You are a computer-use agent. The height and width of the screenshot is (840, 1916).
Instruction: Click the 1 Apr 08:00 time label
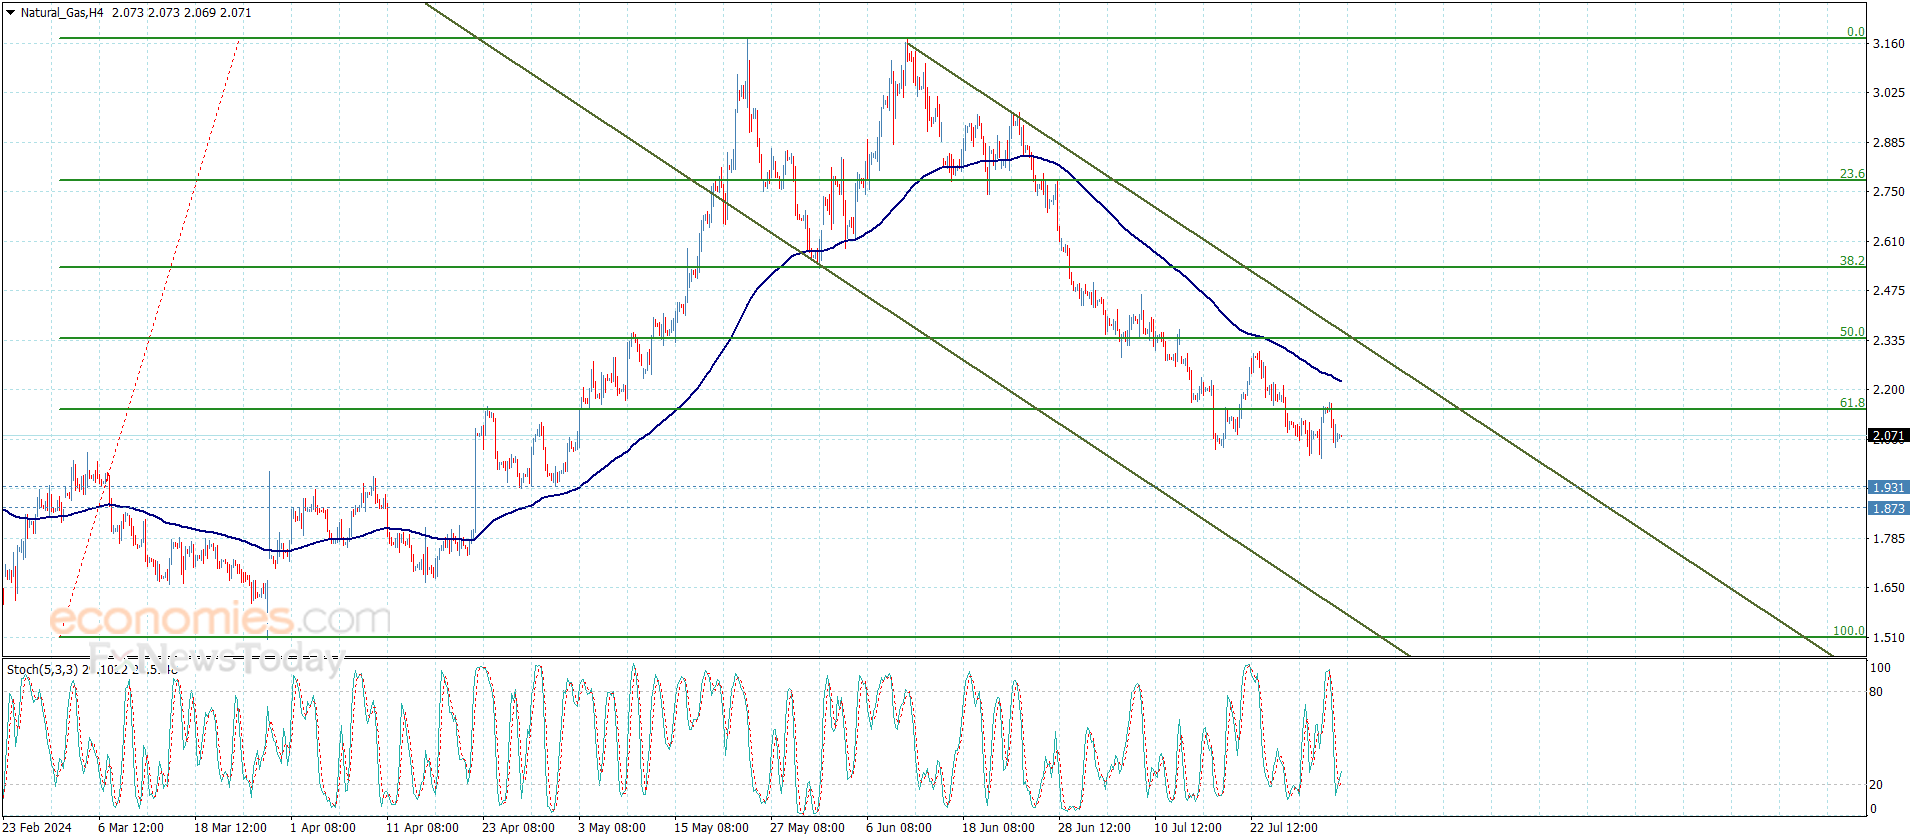[x=323, y=827]
